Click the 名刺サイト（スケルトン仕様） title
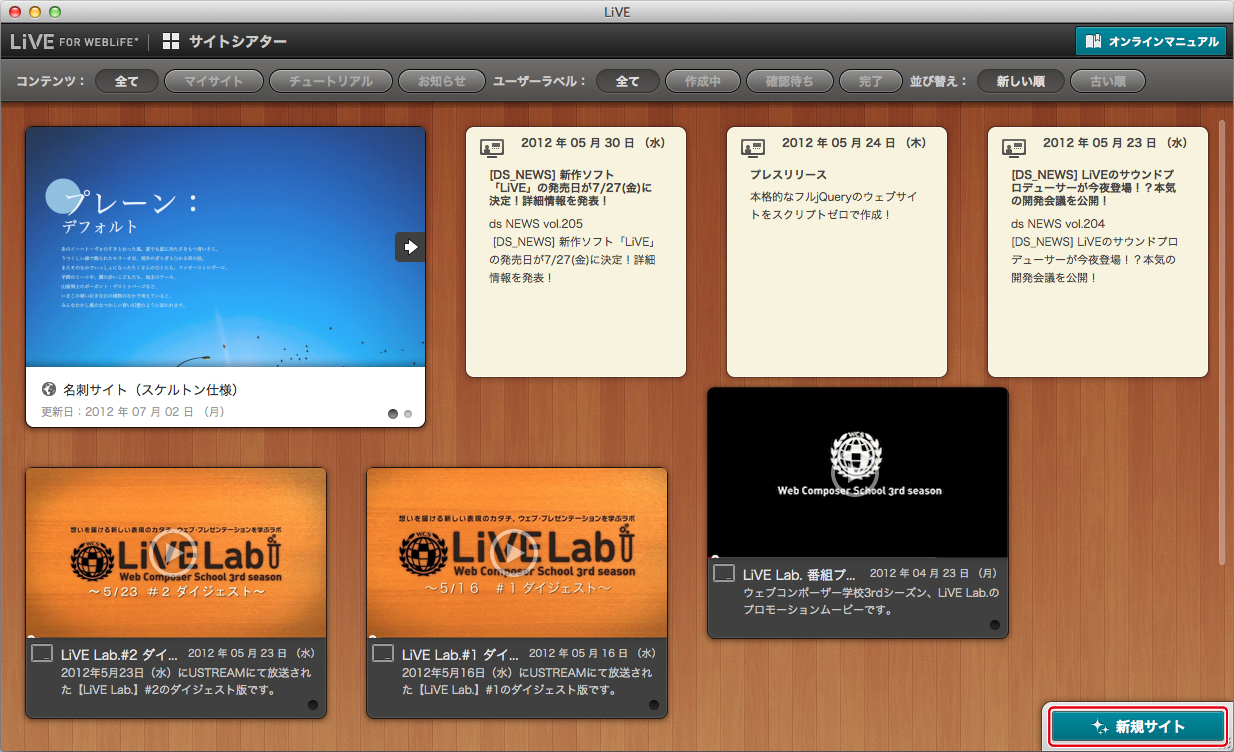Image resolution: width=1234 pixels, height=752 pixels. pyautogui.click(x=151, y=389)
